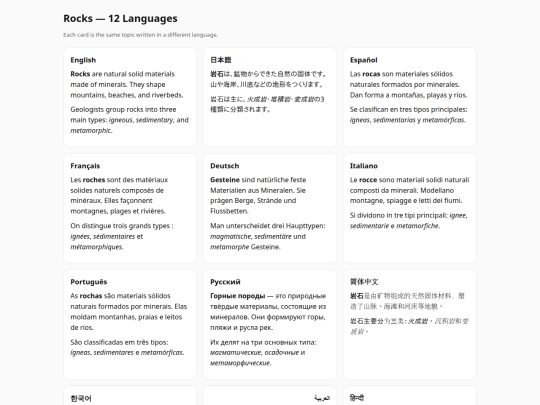Image resolution: width=540 pixels, height=405 pixels.
Task: Click the bold word "Rocks" in English card
Action: pos(80,74)
